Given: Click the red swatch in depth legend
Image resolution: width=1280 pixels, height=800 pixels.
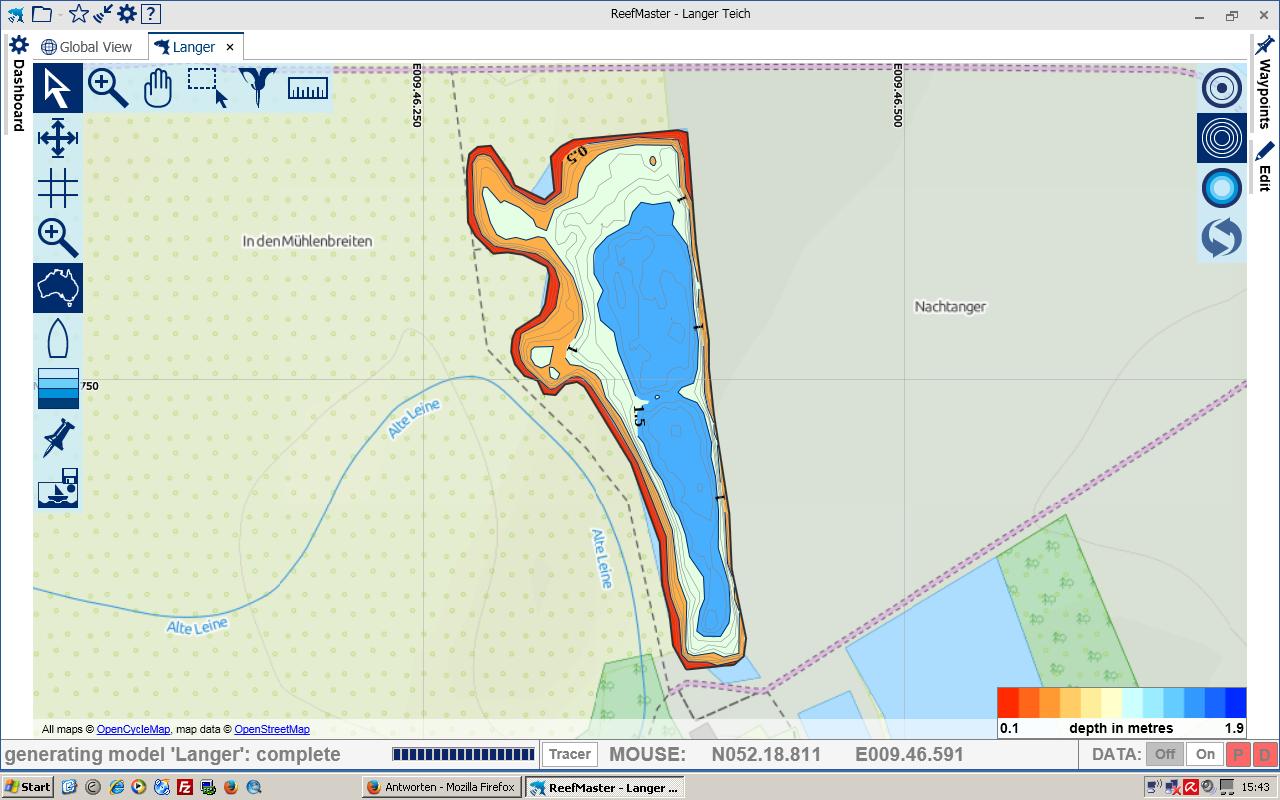Looking at the screenshot, I should pyautogui.click(x=1008, y=703).
